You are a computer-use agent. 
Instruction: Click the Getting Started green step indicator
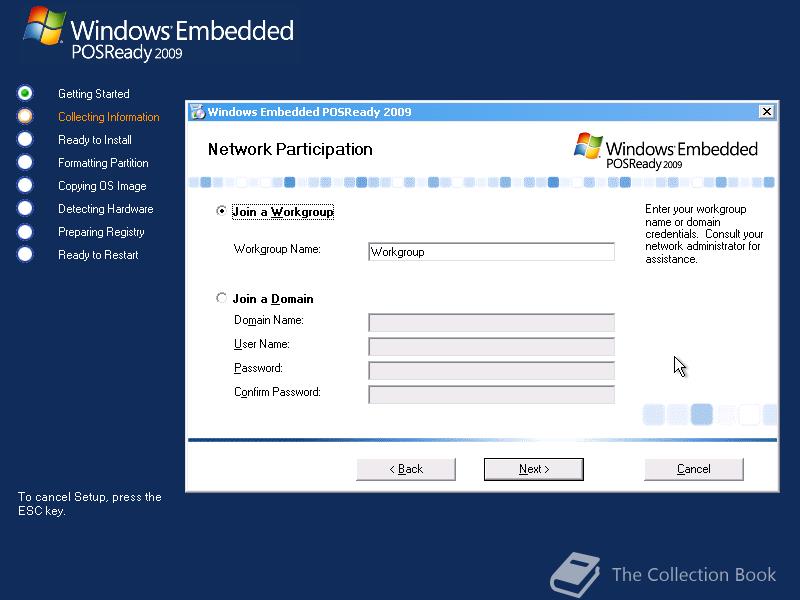pos(25,93)
